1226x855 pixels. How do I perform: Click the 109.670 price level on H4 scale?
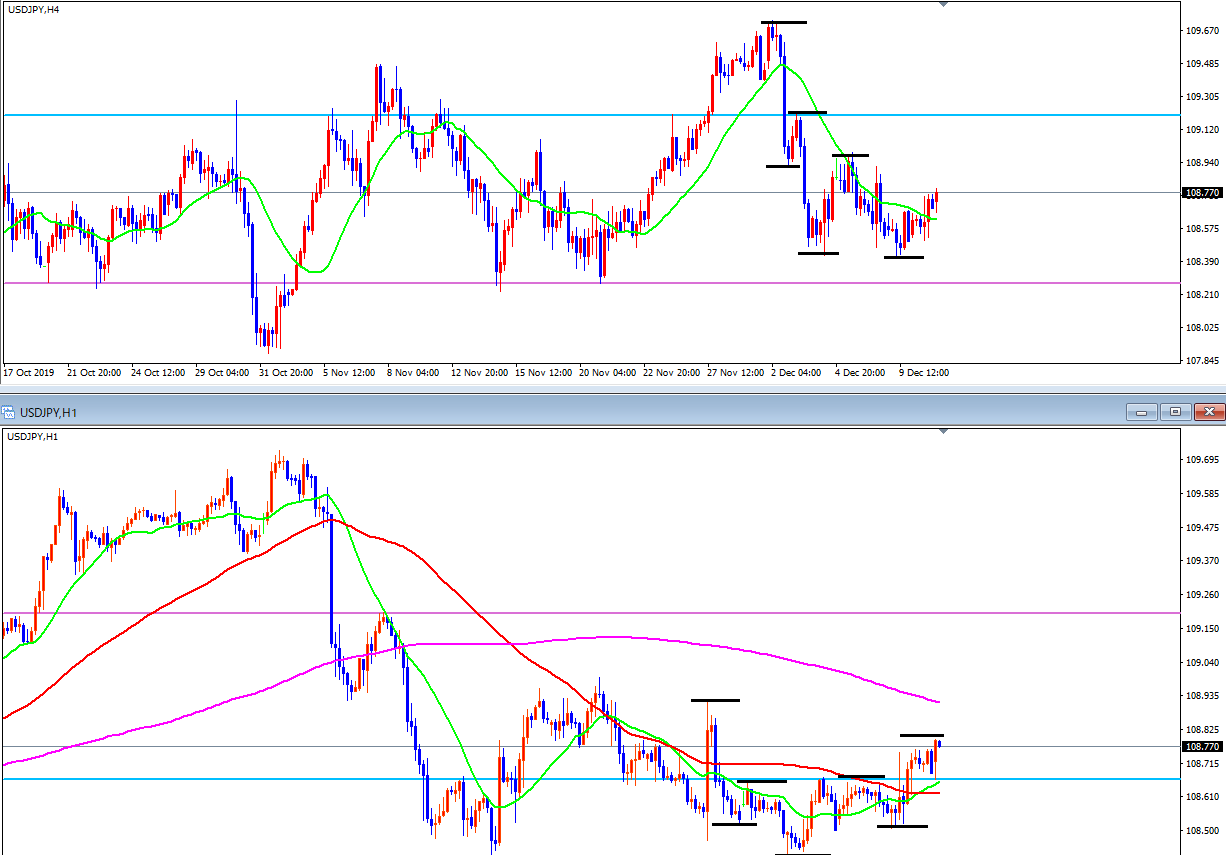click(1201, 31)
